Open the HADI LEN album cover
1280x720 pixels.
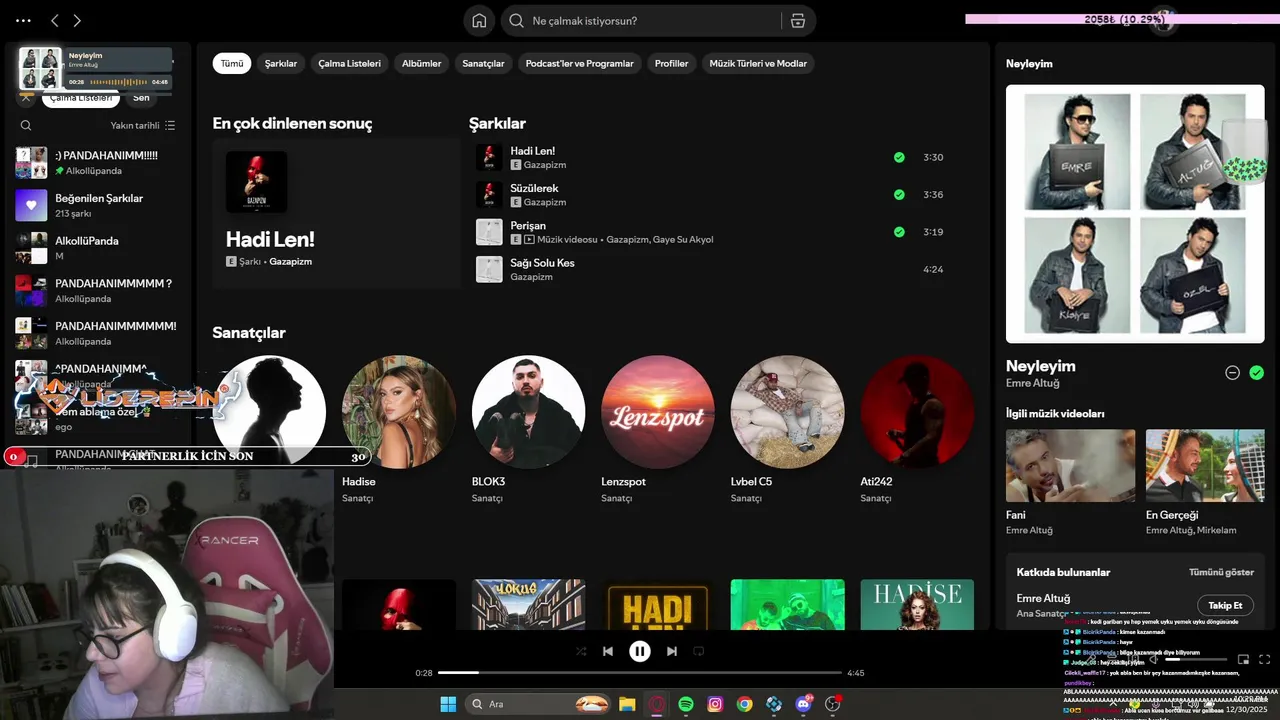pyautogui.click(x=658, y=605)
